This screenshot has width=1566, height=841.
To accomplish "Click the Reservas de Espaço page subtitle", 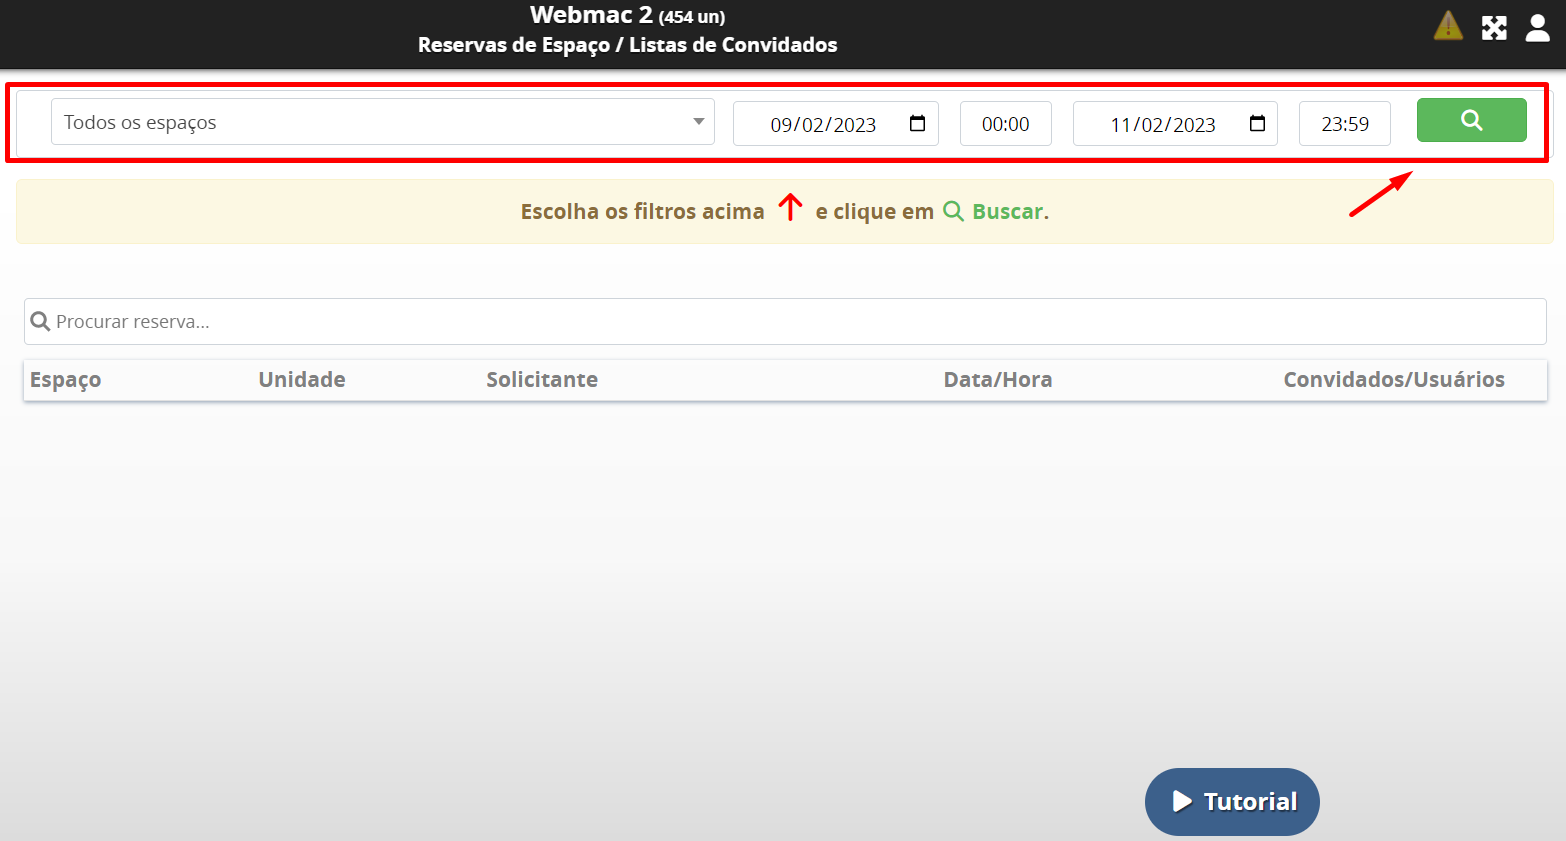I will pyautogui.click(x=627, y=45).
